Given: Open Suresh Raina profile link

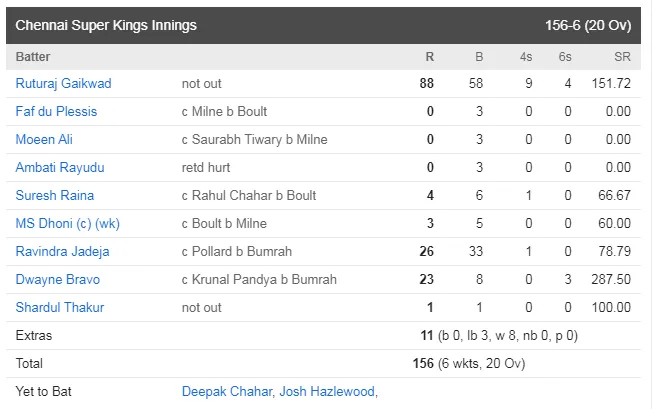Looking at the screenshot, I should 55,195.
